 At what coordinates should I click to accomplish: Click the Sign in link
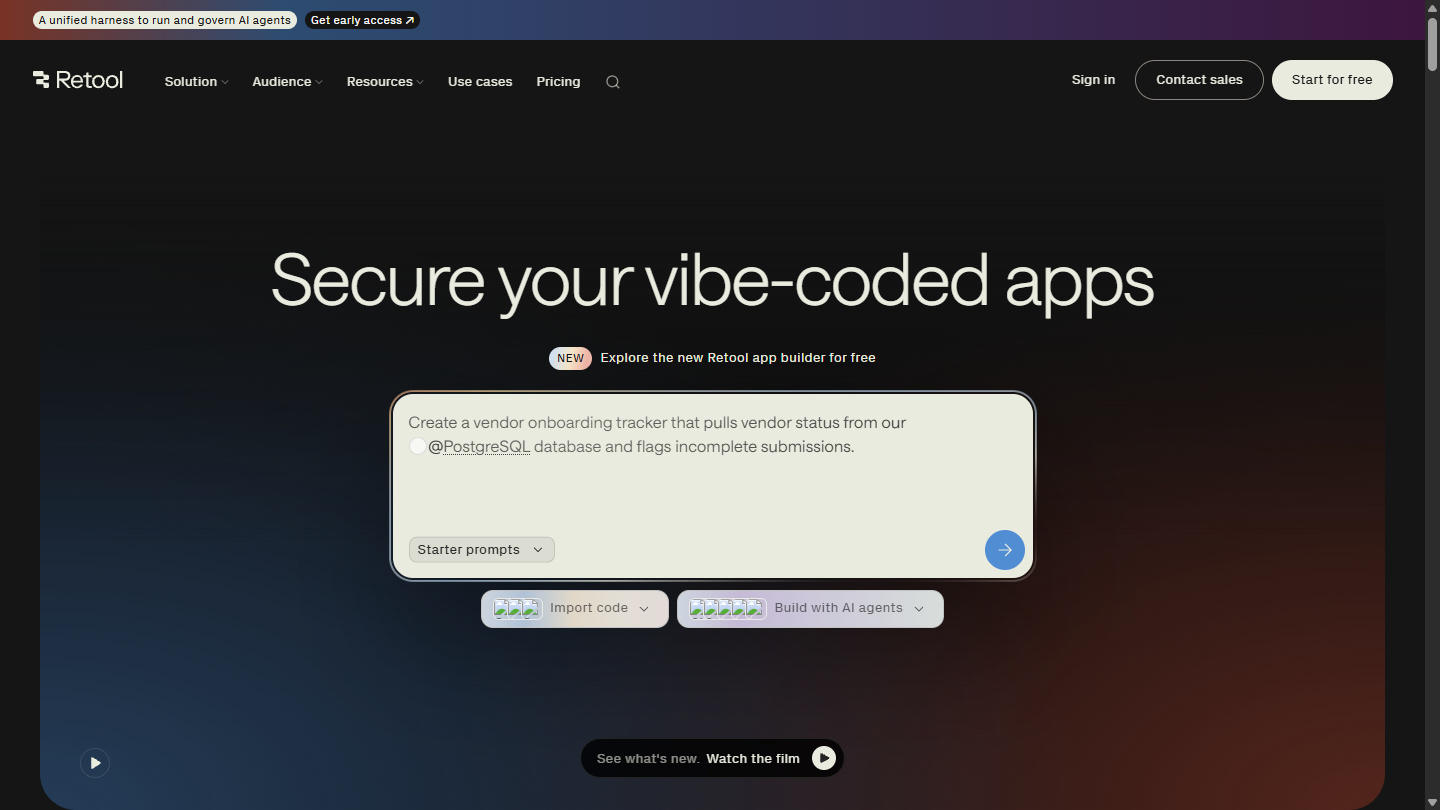[1093, 80]
